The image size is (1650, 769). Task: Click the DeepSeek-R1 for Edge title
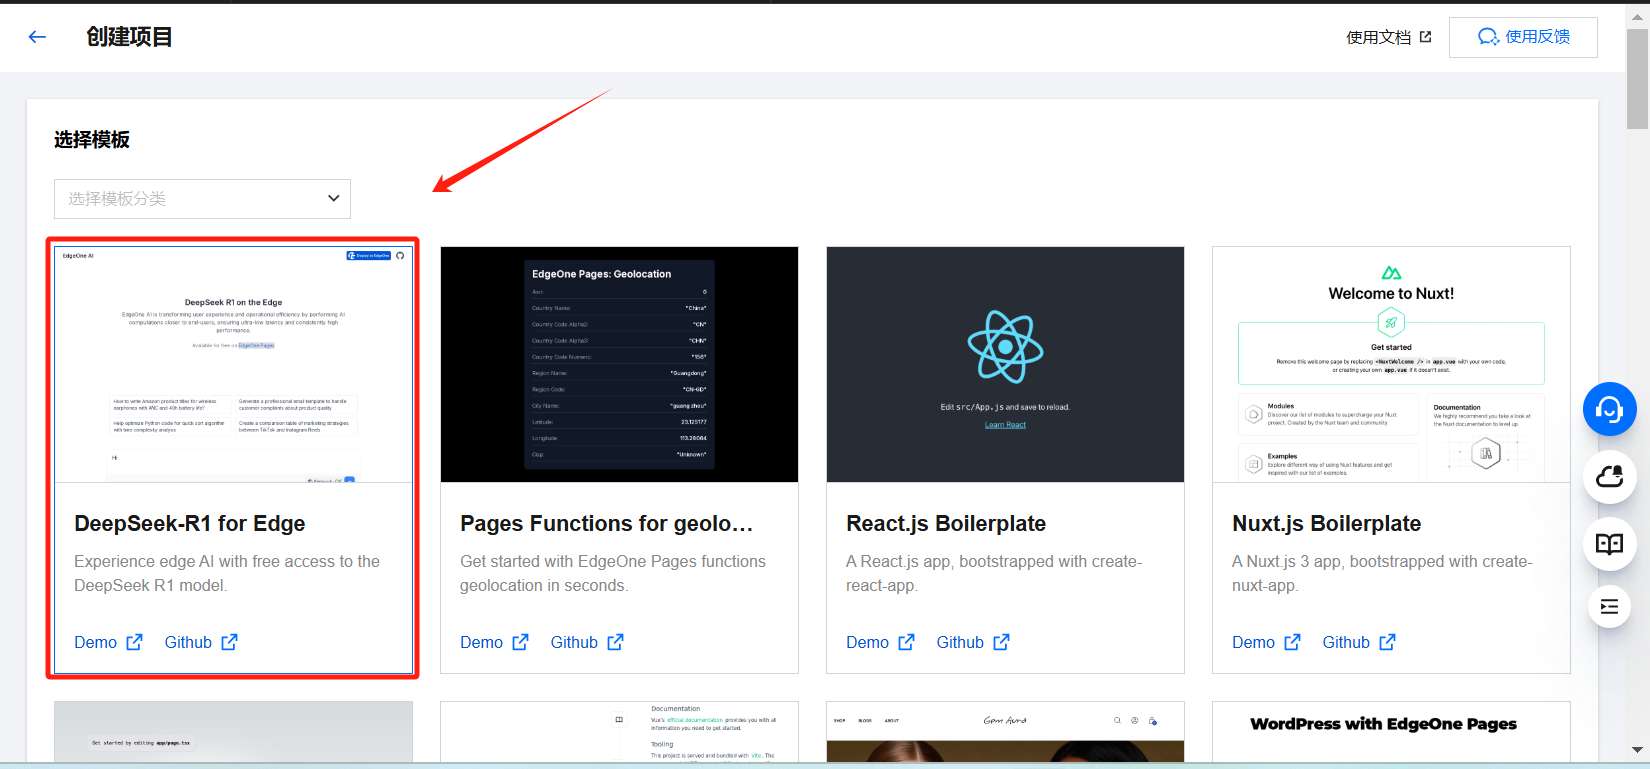point(190,523)
